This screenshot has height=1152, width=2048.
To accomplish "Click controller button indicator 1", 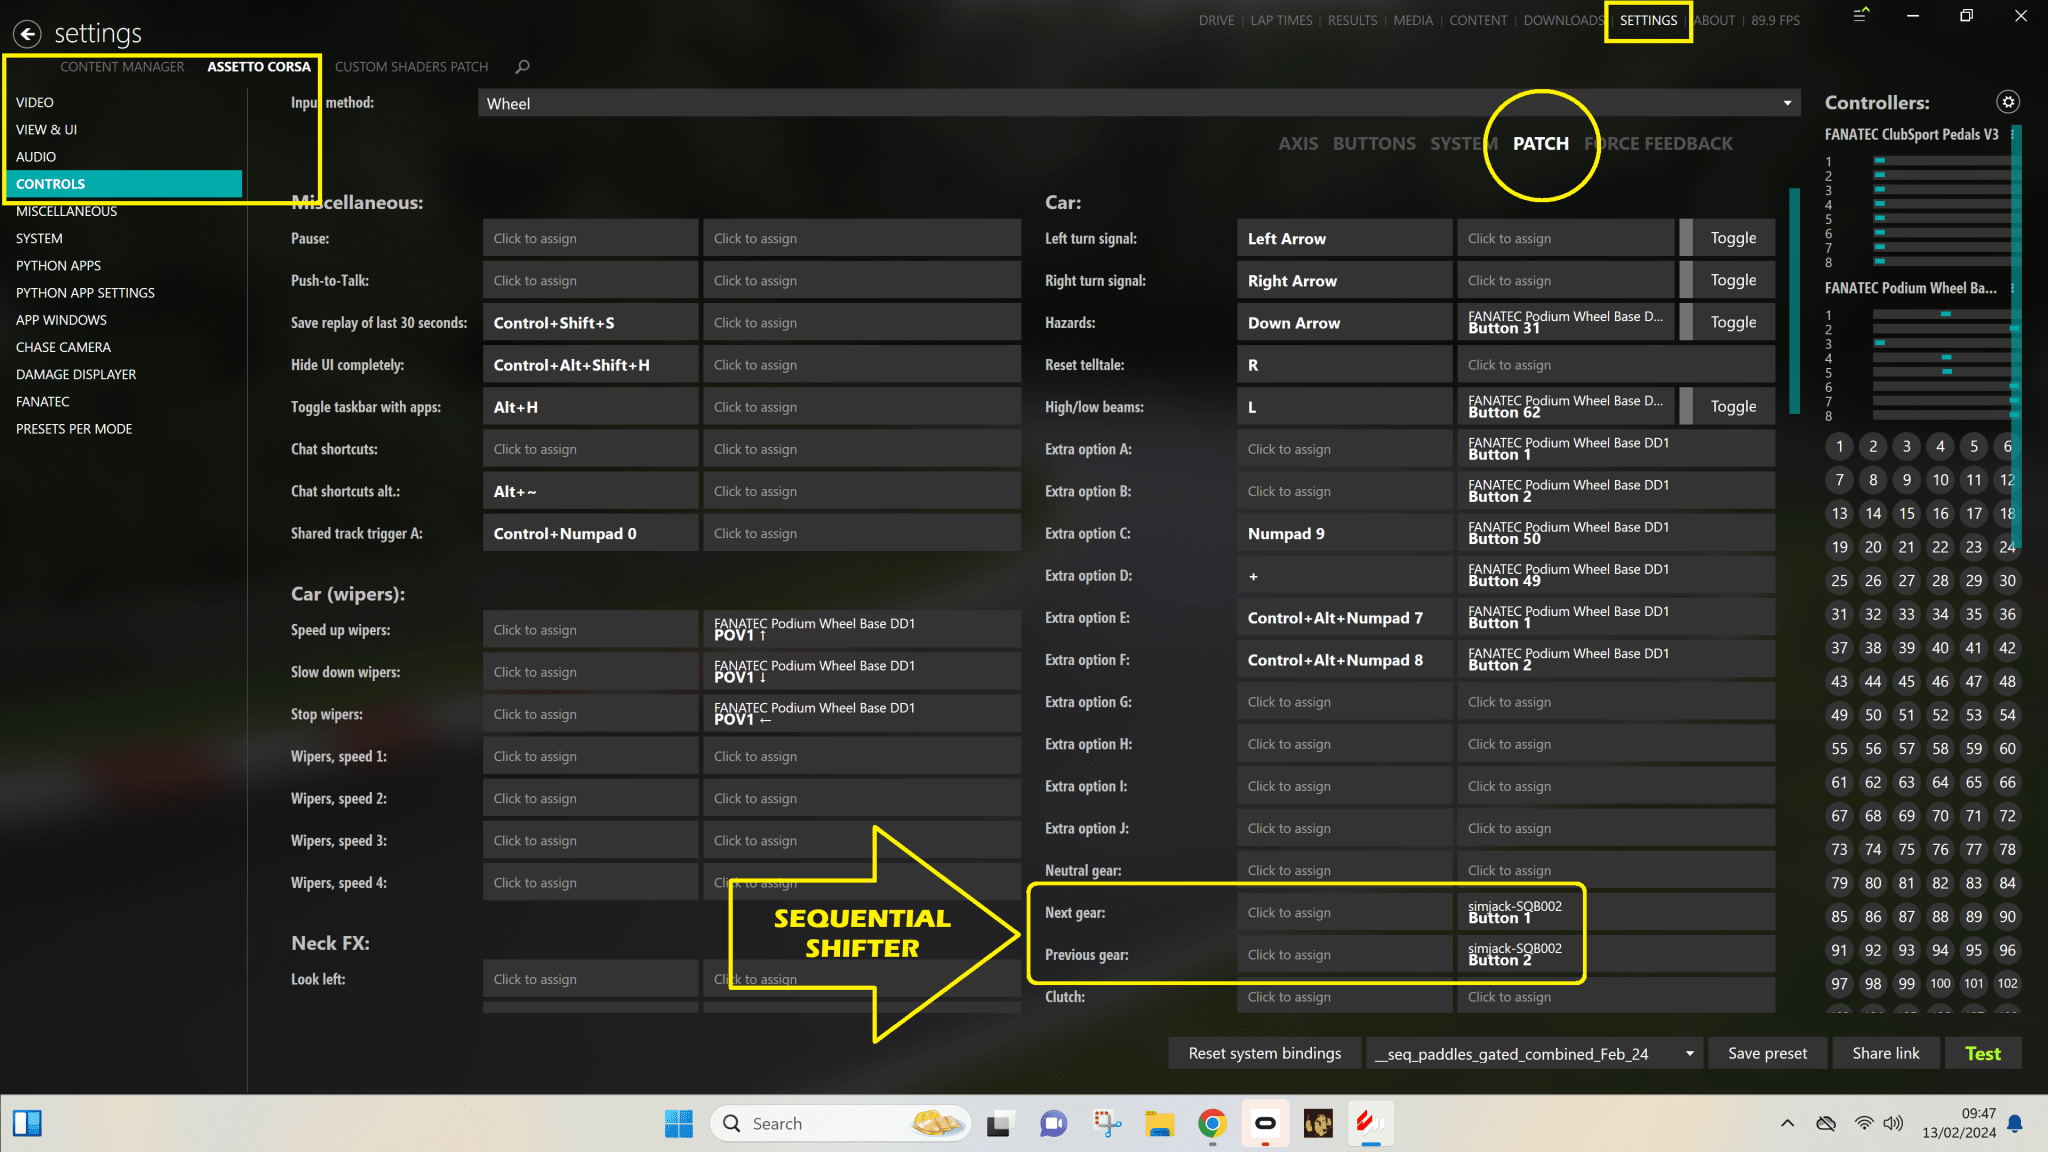I will 1839,447.
